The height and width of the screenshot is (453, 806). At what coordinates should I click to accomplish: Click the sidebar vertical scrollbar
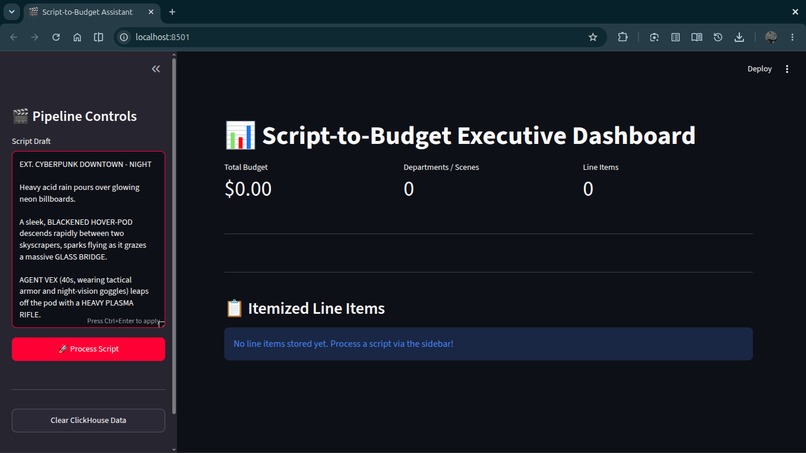[x=174, y=234]
